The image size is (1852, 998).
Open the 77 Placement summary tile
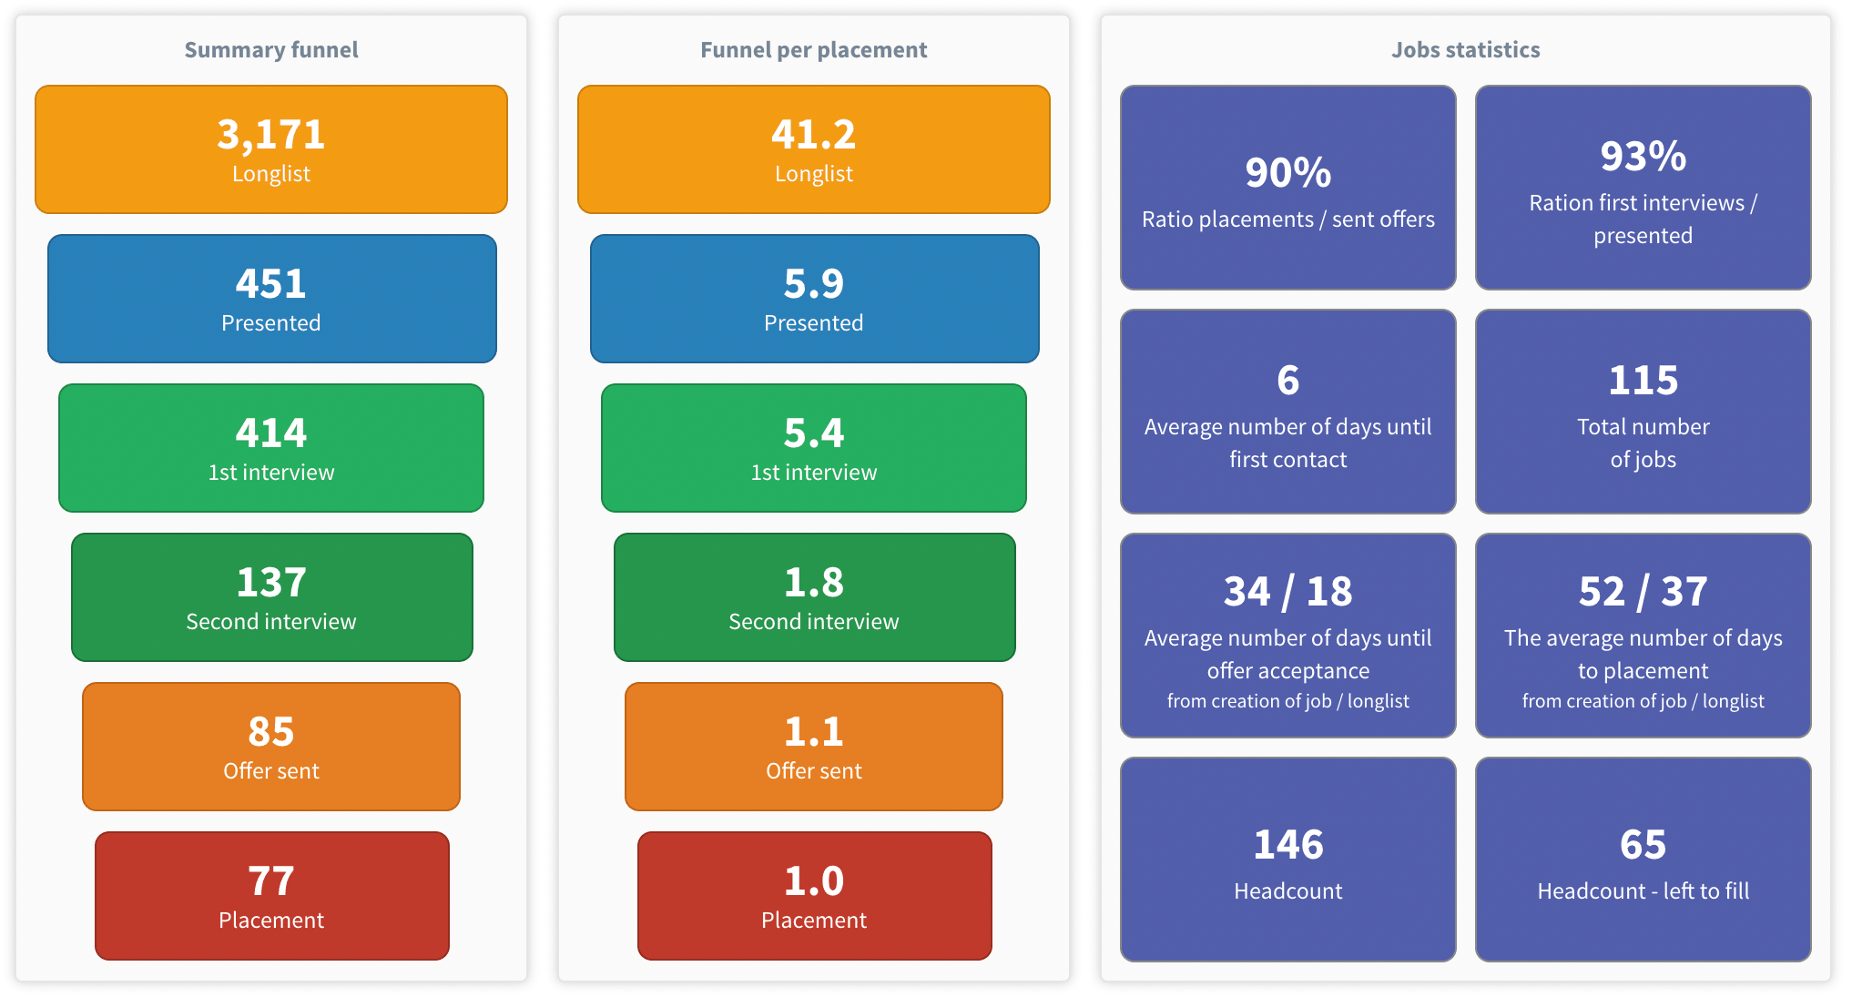272,896
